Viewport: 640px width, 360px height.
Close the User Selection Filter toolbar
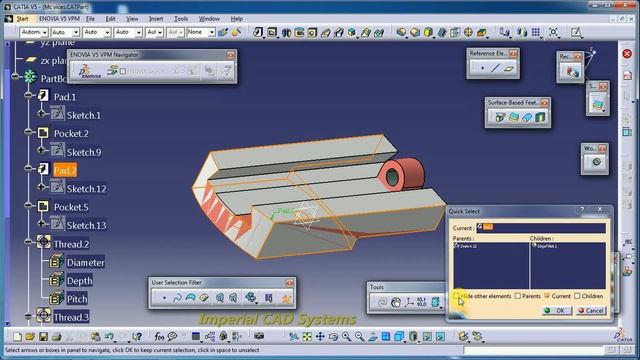pyautogui.click(x=289, y=283)
